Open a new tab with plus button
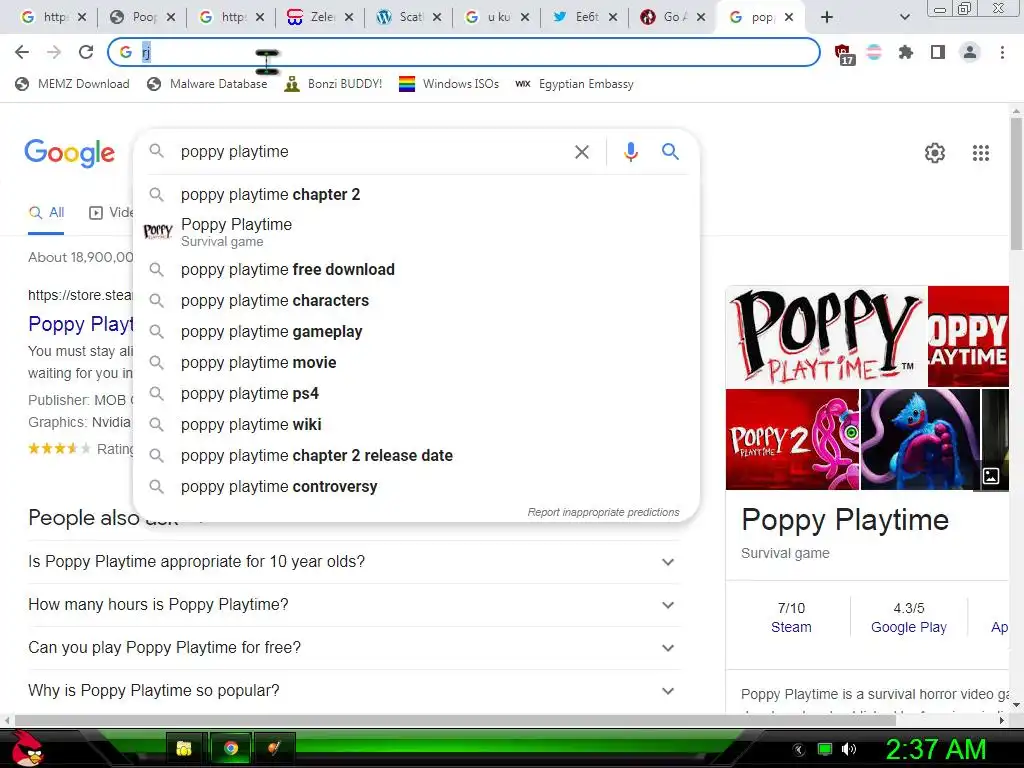 pos(827,18)
